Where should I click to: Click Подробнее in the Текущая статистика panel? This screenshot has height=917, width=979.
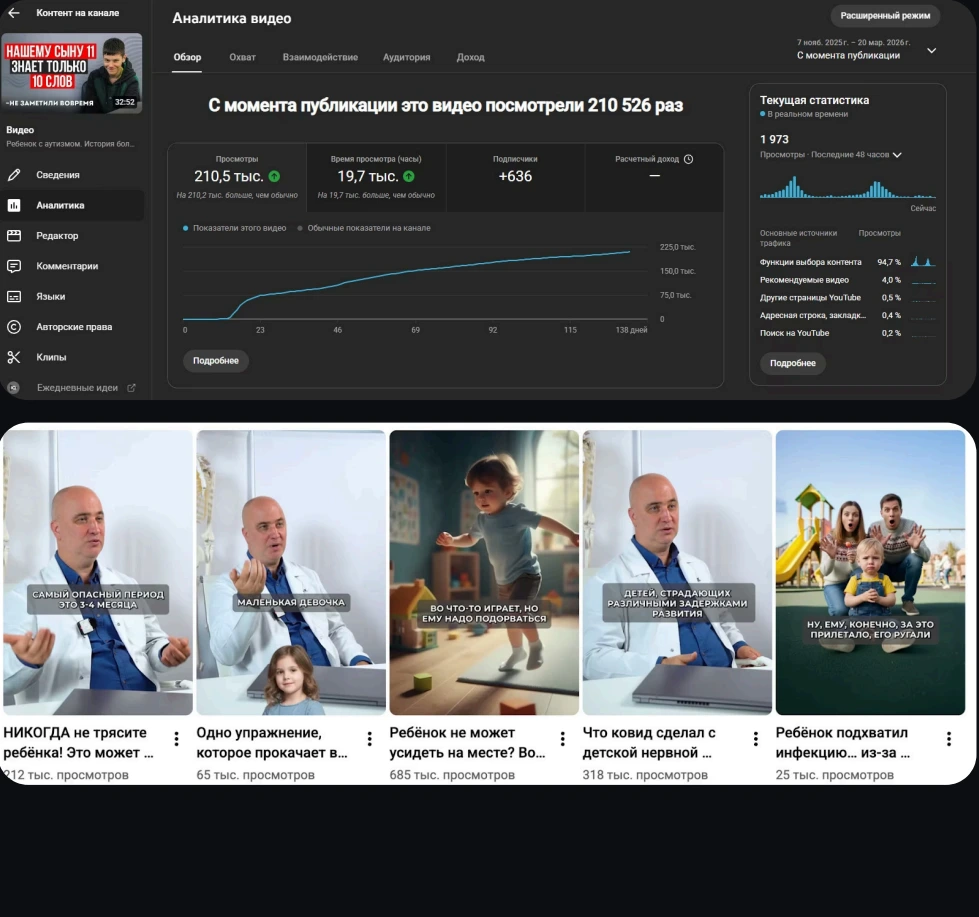tap(792, 363)
